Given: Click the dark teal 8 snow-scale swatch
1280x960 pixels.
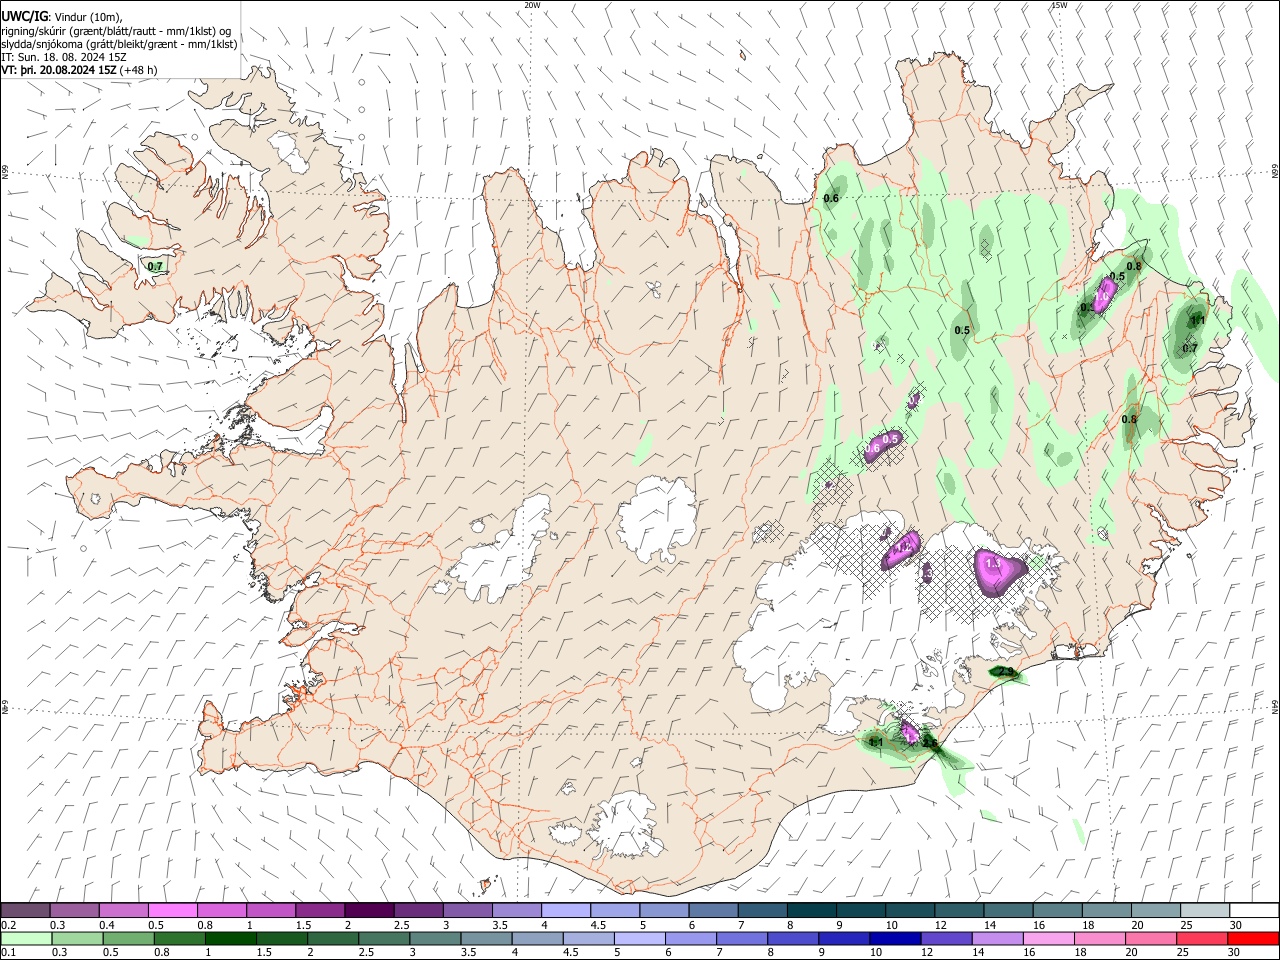Looking at the screenshot, I should 811,910.
